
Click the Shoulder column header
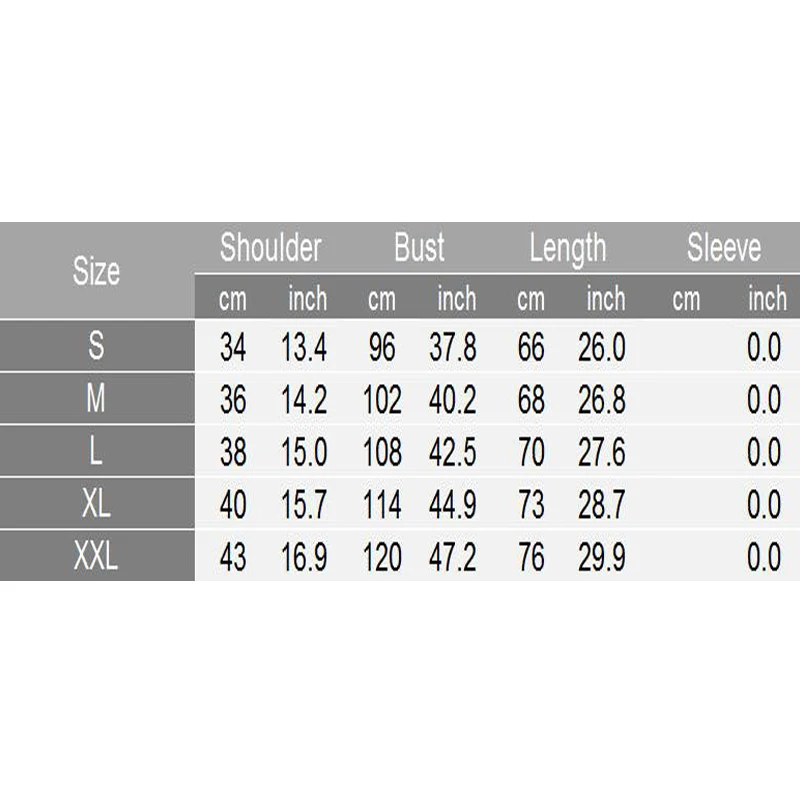coord(271,248)
